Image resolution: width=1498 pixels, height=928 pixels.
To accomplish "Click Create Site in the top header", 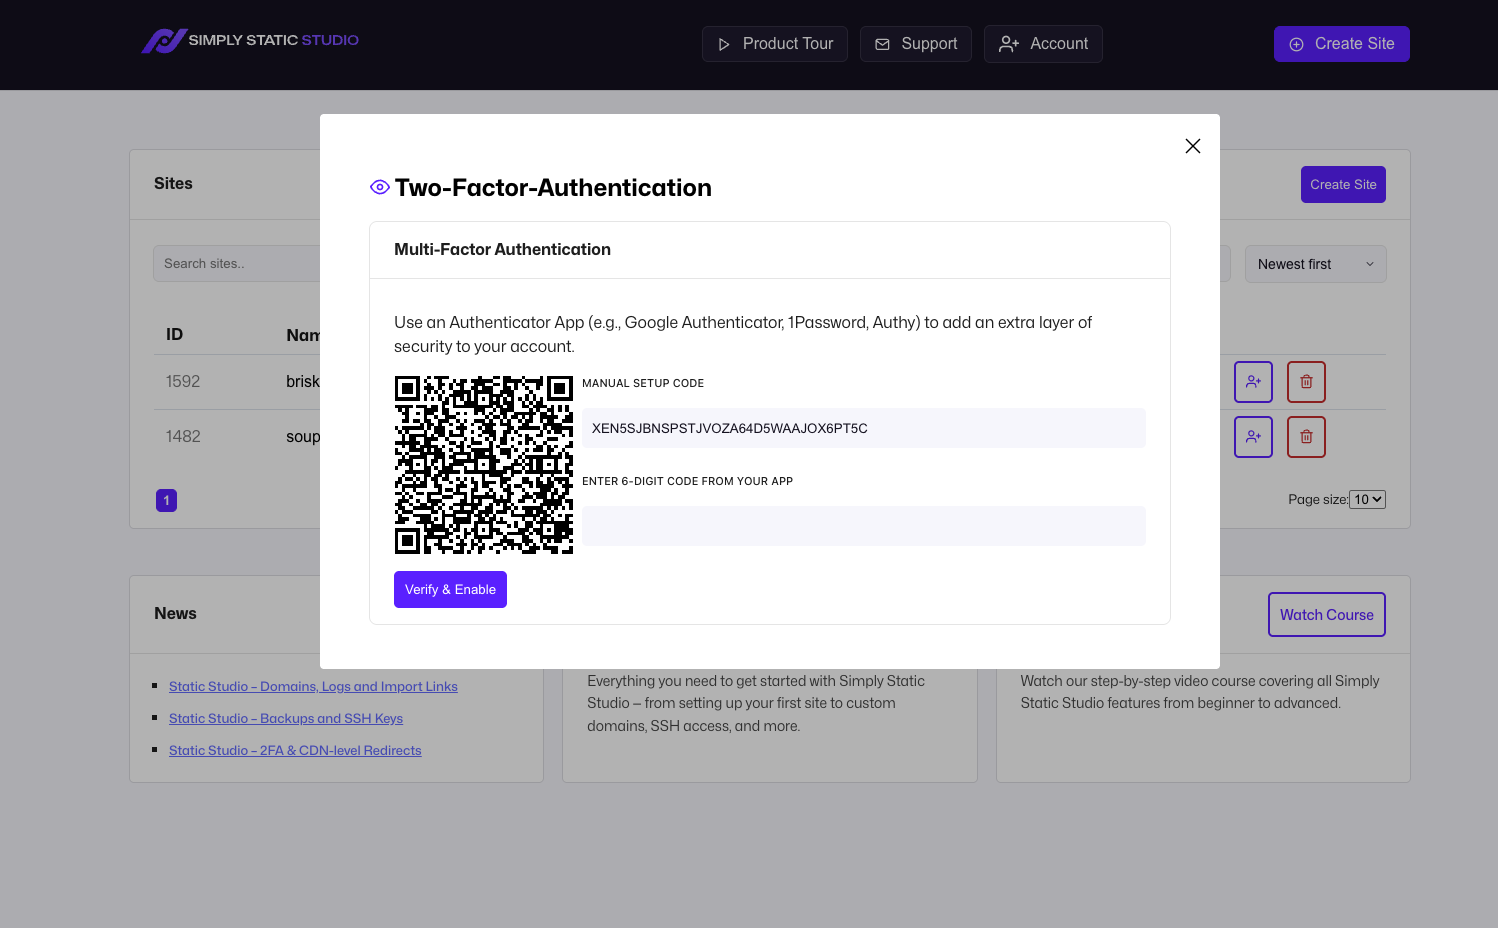I will pyautogui.click(x=1342, y=44).
